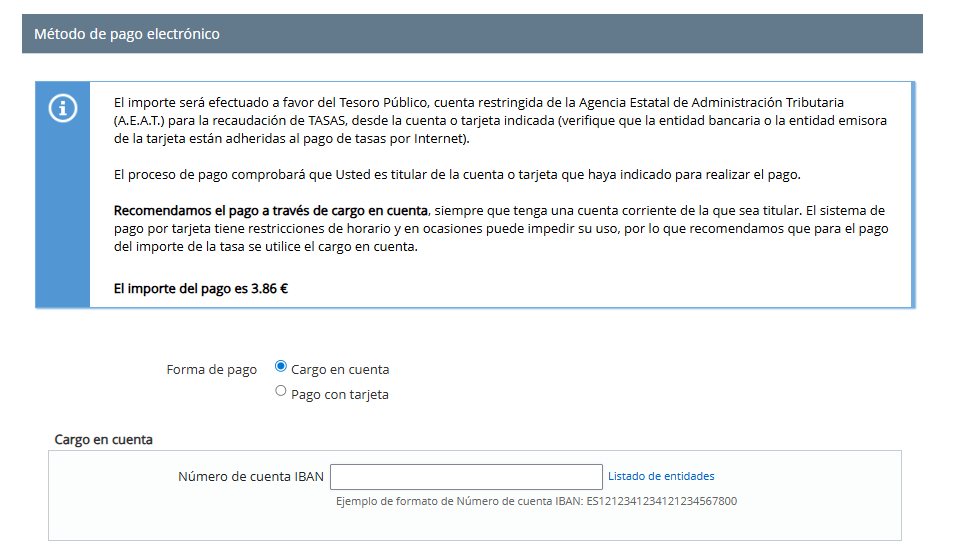
Task: Click the Ejemplo de formato hint text
Action: [x=460, y=501]
